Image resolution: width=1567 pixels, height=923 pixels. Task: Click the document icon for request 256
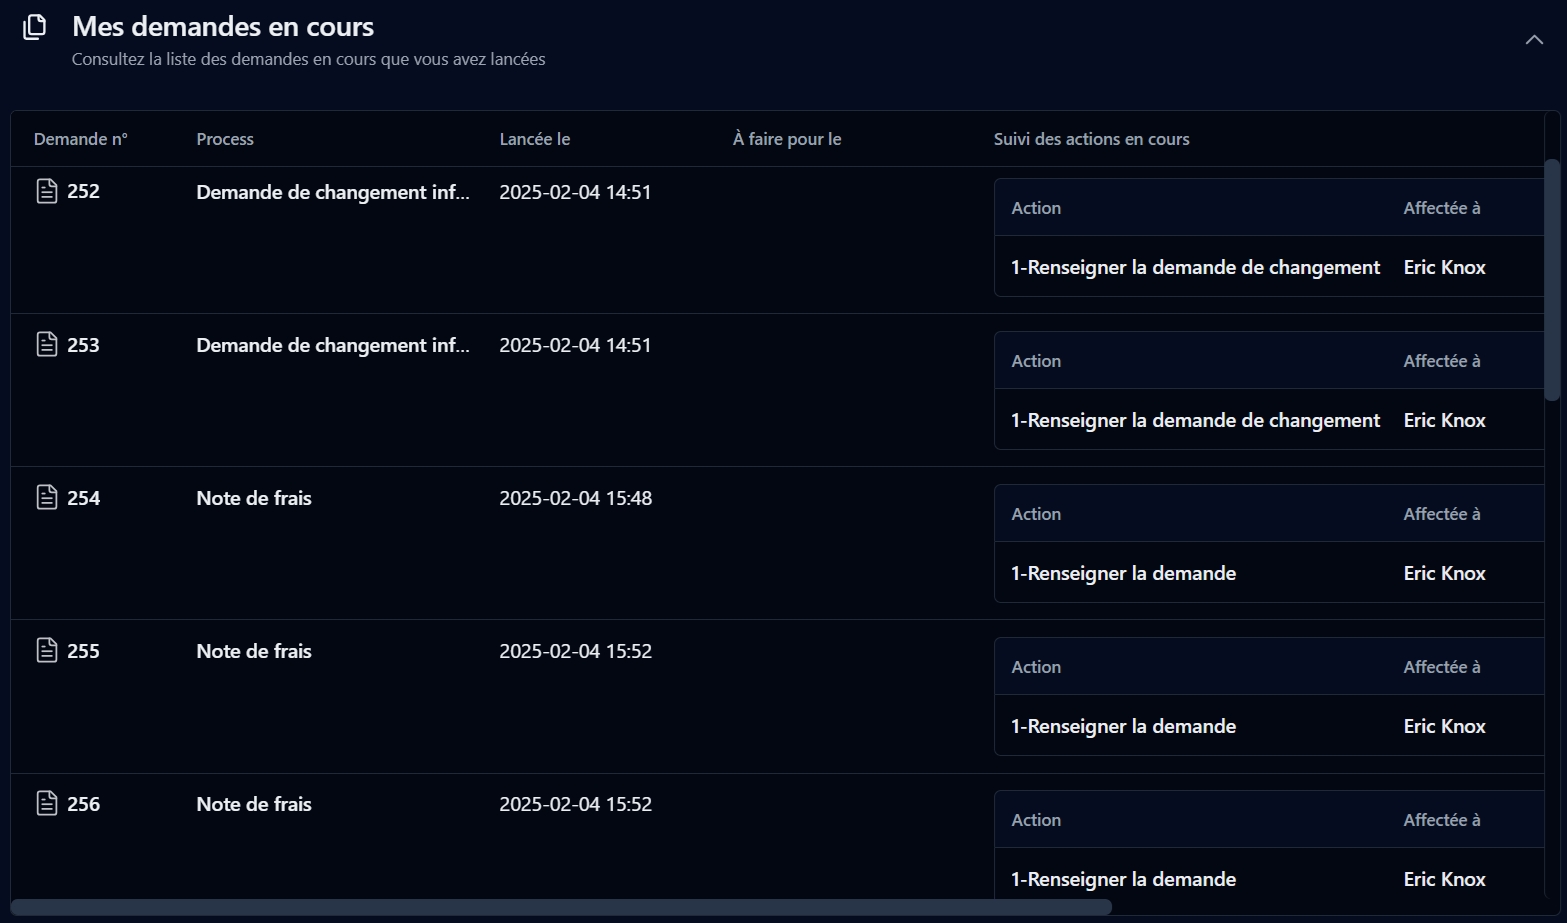(x=47, y=804)
